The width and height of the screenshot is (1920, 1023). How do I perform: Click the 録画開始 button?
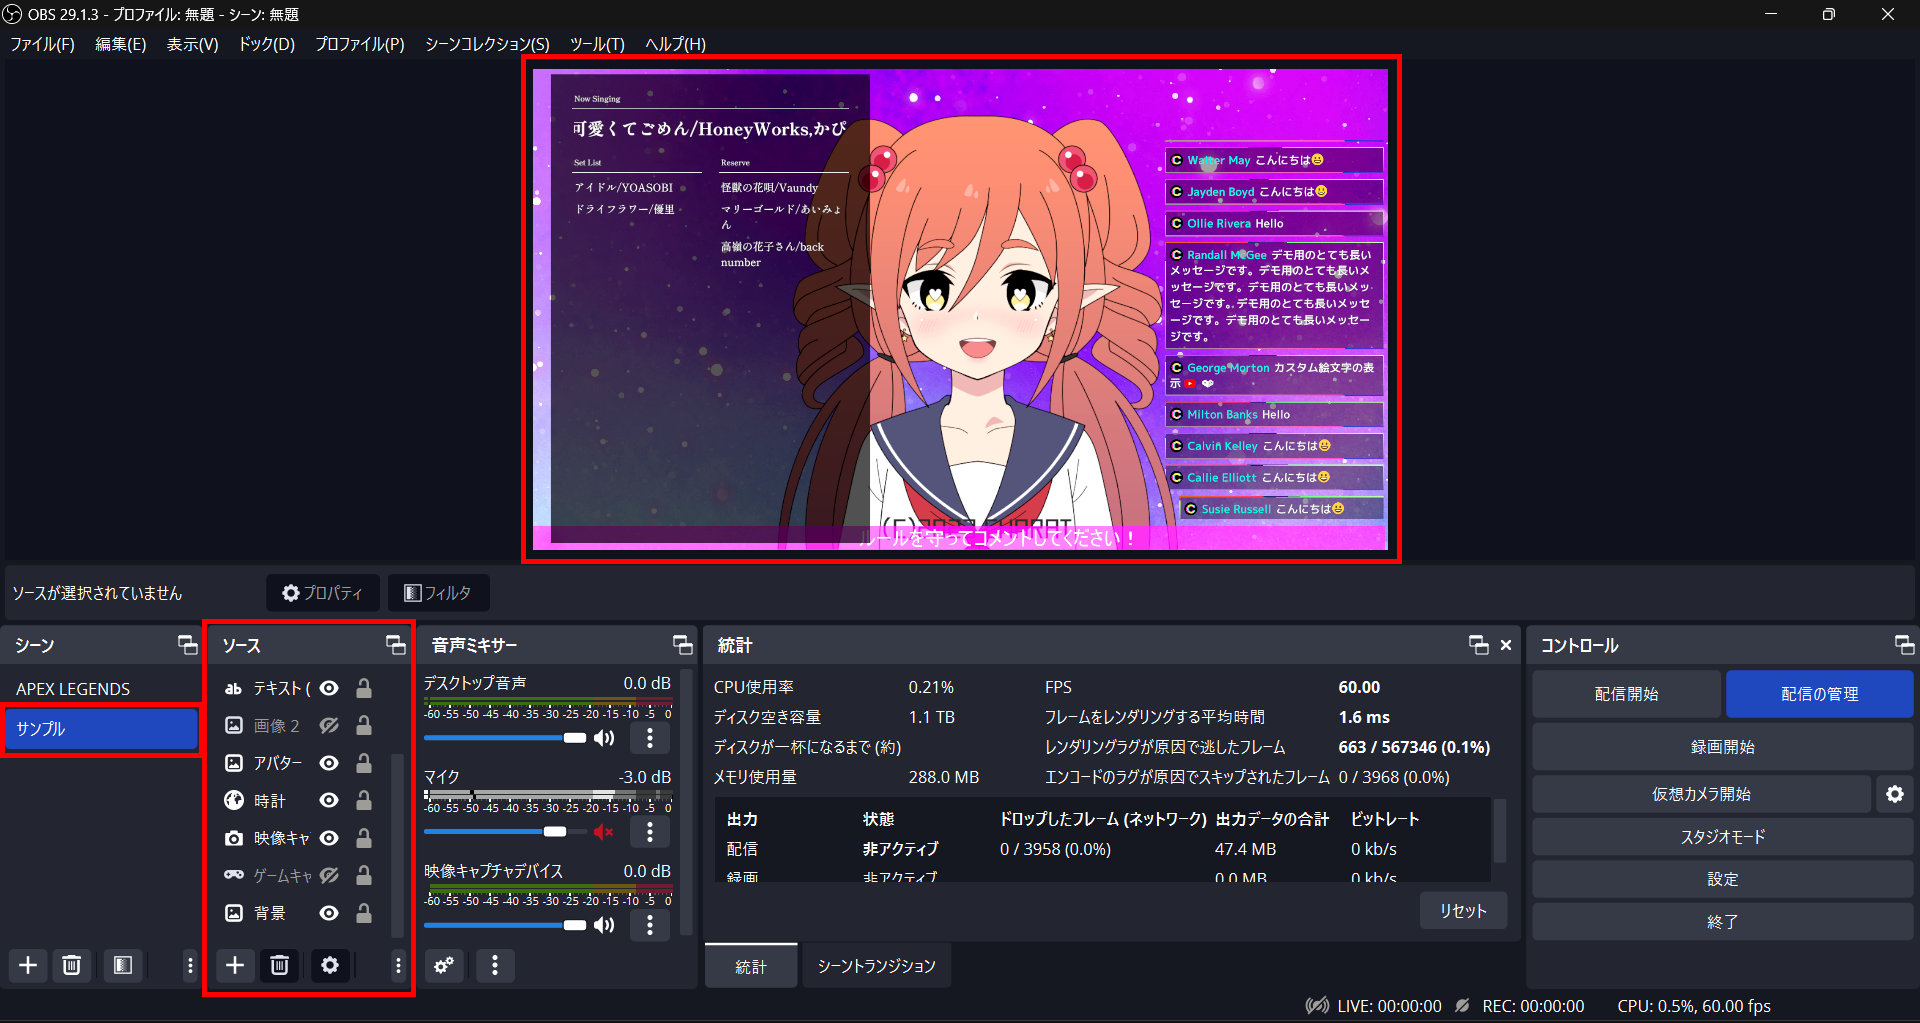tap(1722, 747)
